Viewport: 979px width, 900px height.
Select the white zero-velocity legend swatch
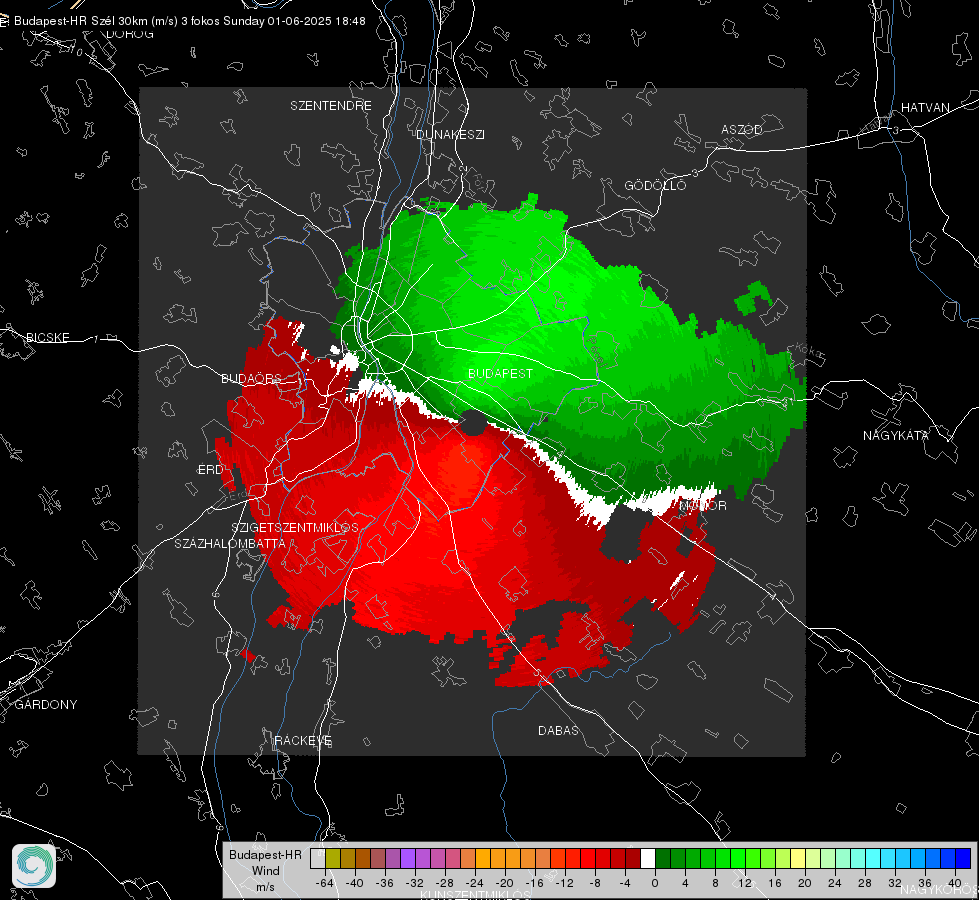point(648,859)
